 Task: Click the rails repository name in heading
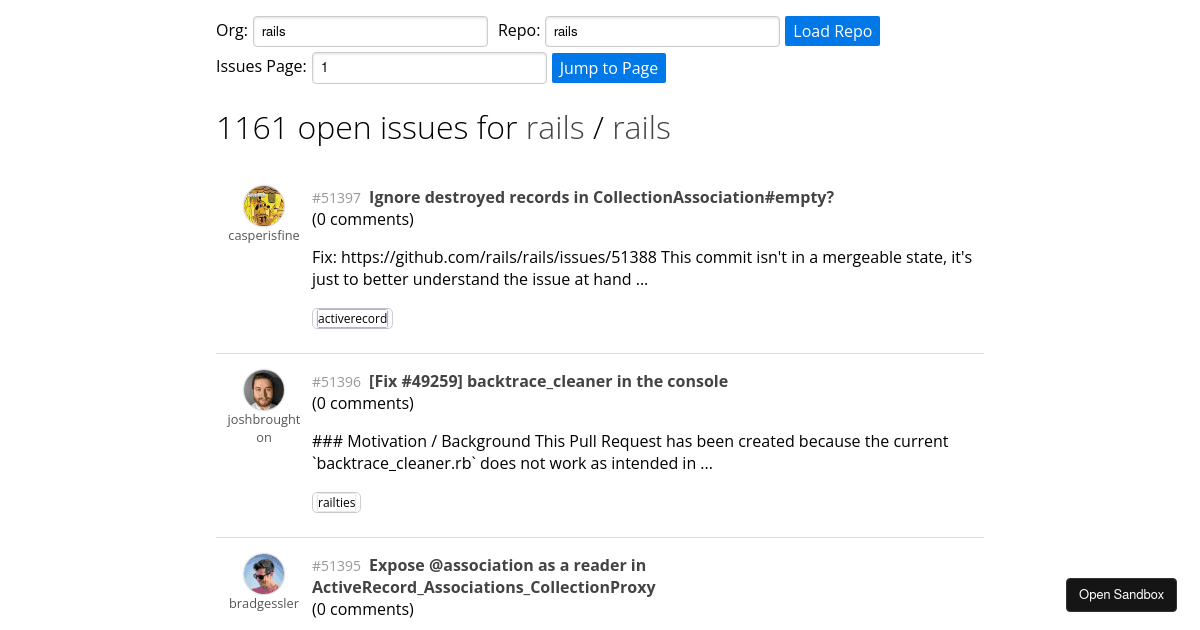[641, 127]
